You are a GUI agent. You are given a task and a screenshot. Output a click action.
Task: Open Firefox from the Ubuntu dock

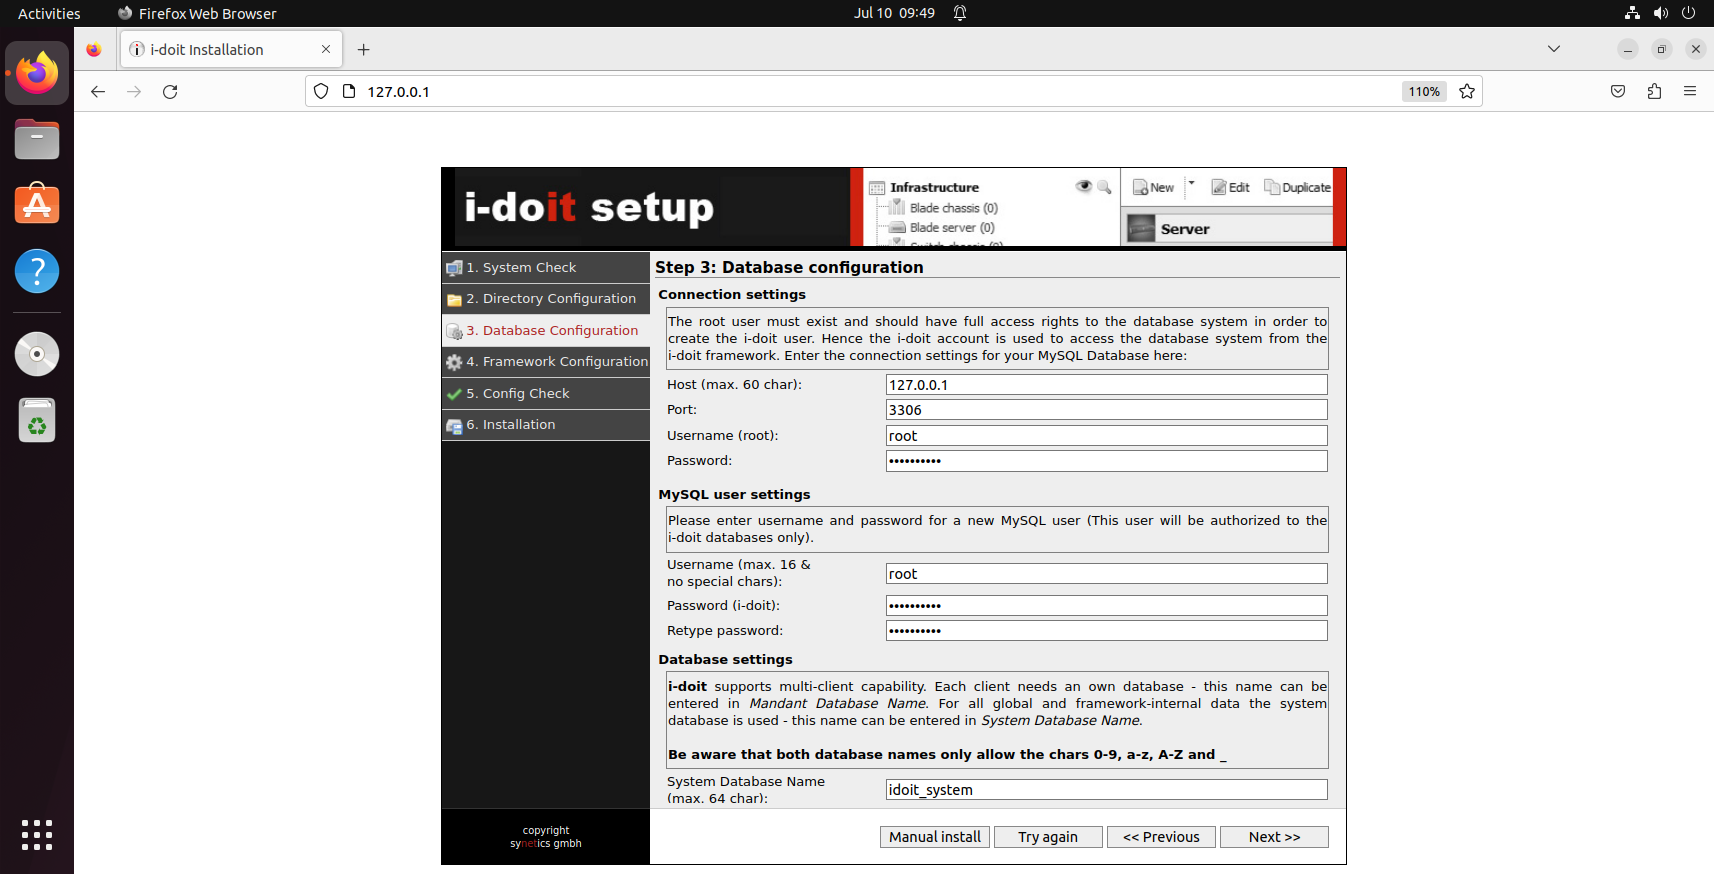pos(37,73)
